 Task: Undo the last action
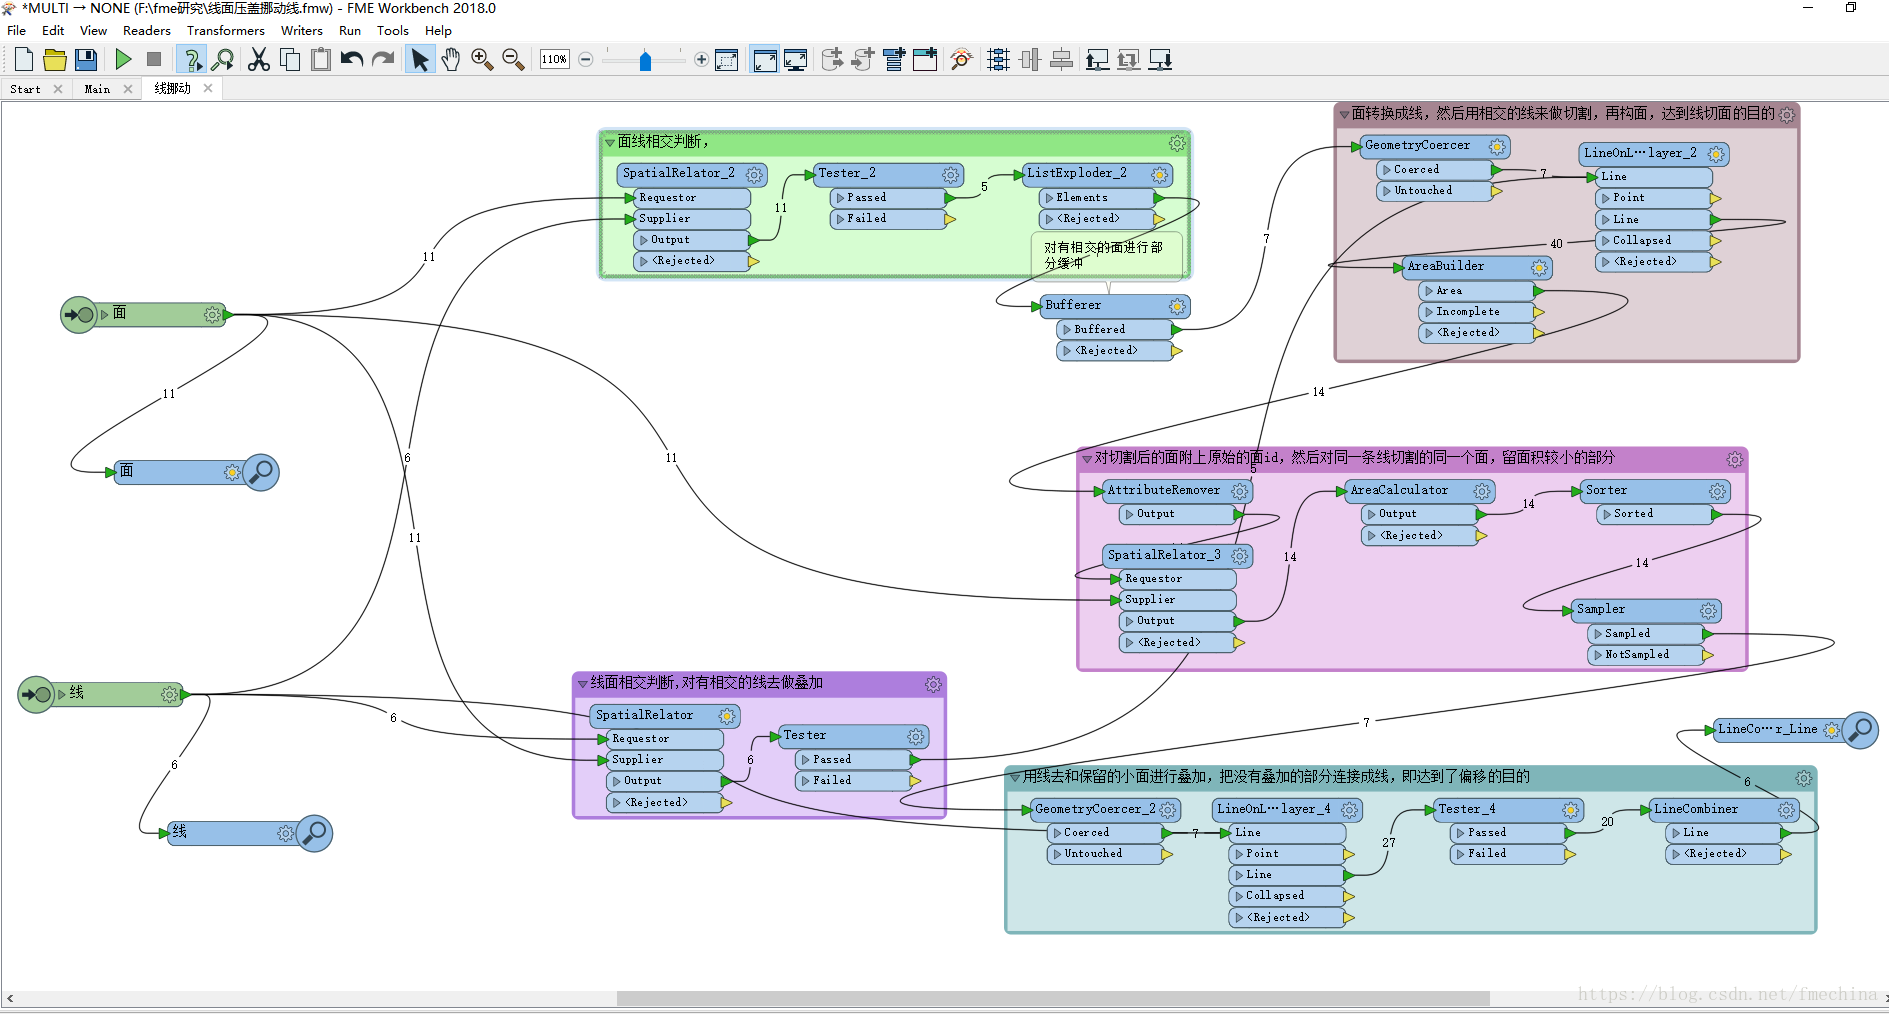click(352, 60)
